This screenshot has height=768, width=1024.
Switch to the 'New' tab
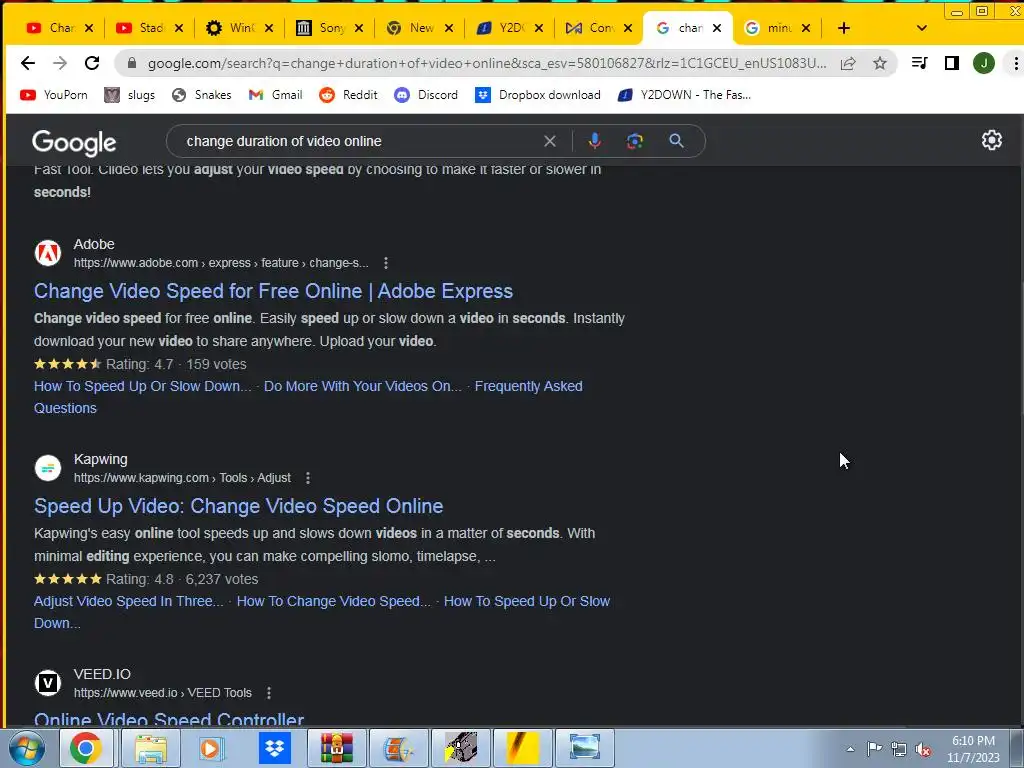[421, 28]
